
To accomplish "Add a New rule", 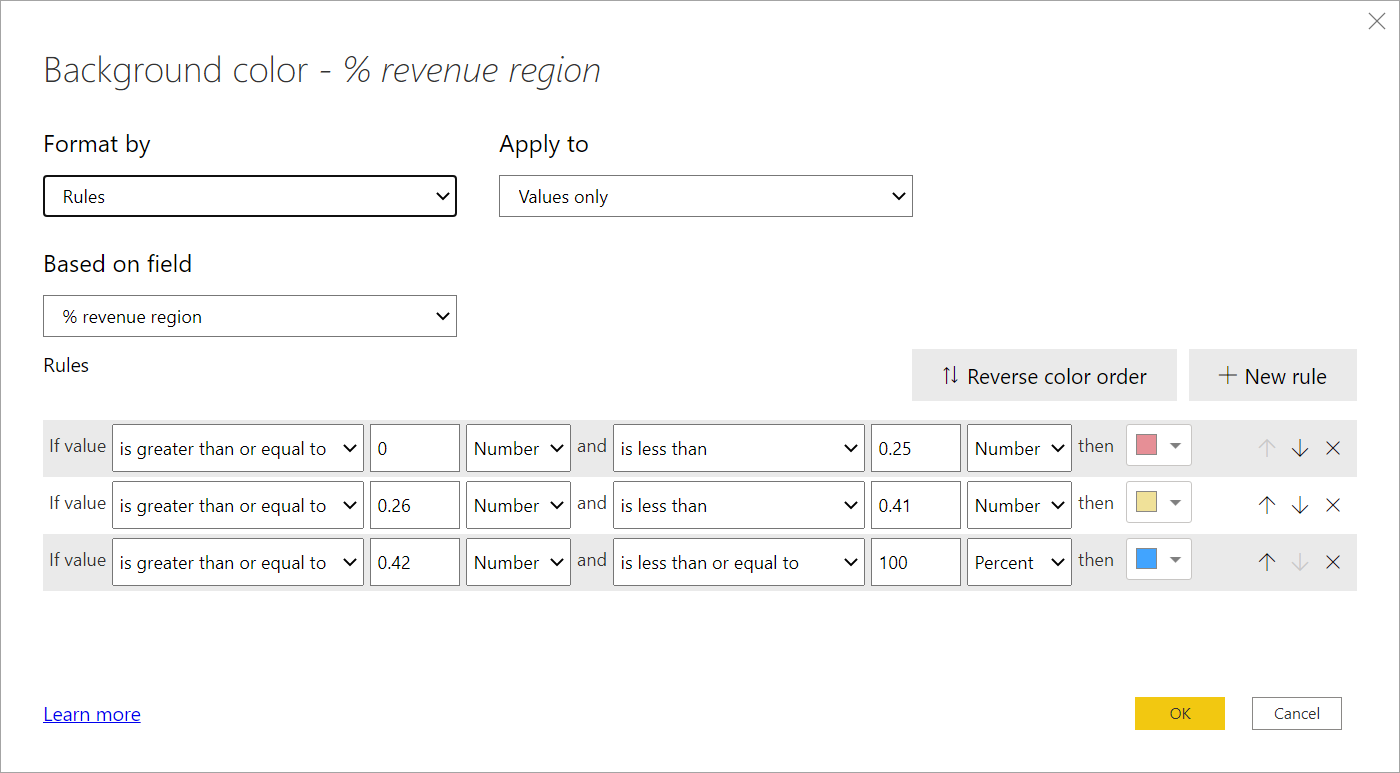I will click(x=1273, y=376).
